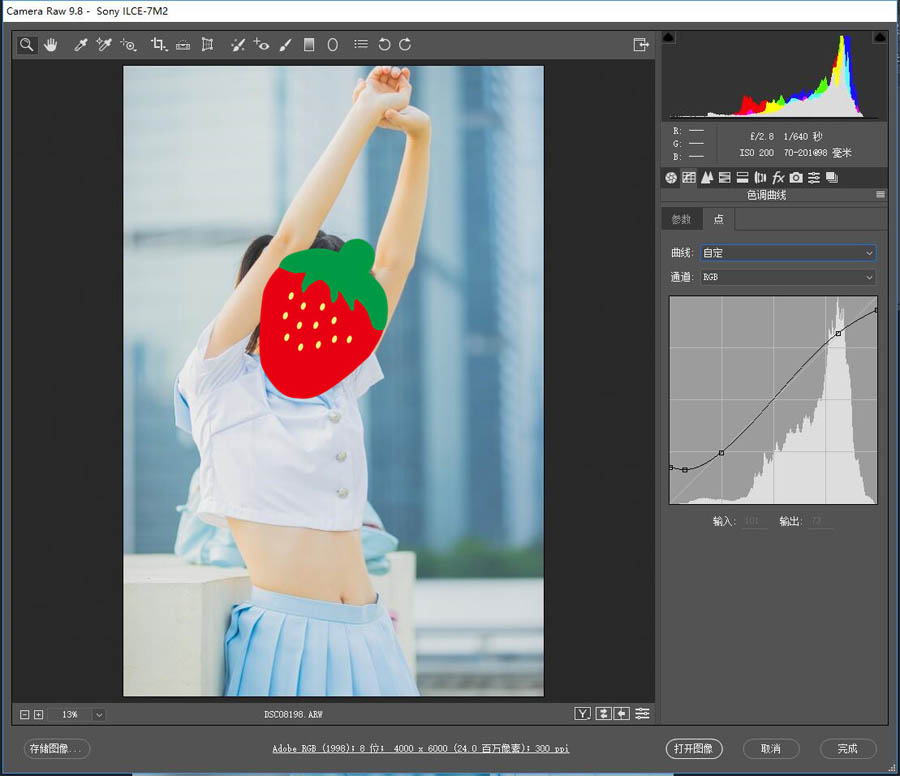Select the Red Eye Removal tool
The image size is (900, 776).
[261, 45]
